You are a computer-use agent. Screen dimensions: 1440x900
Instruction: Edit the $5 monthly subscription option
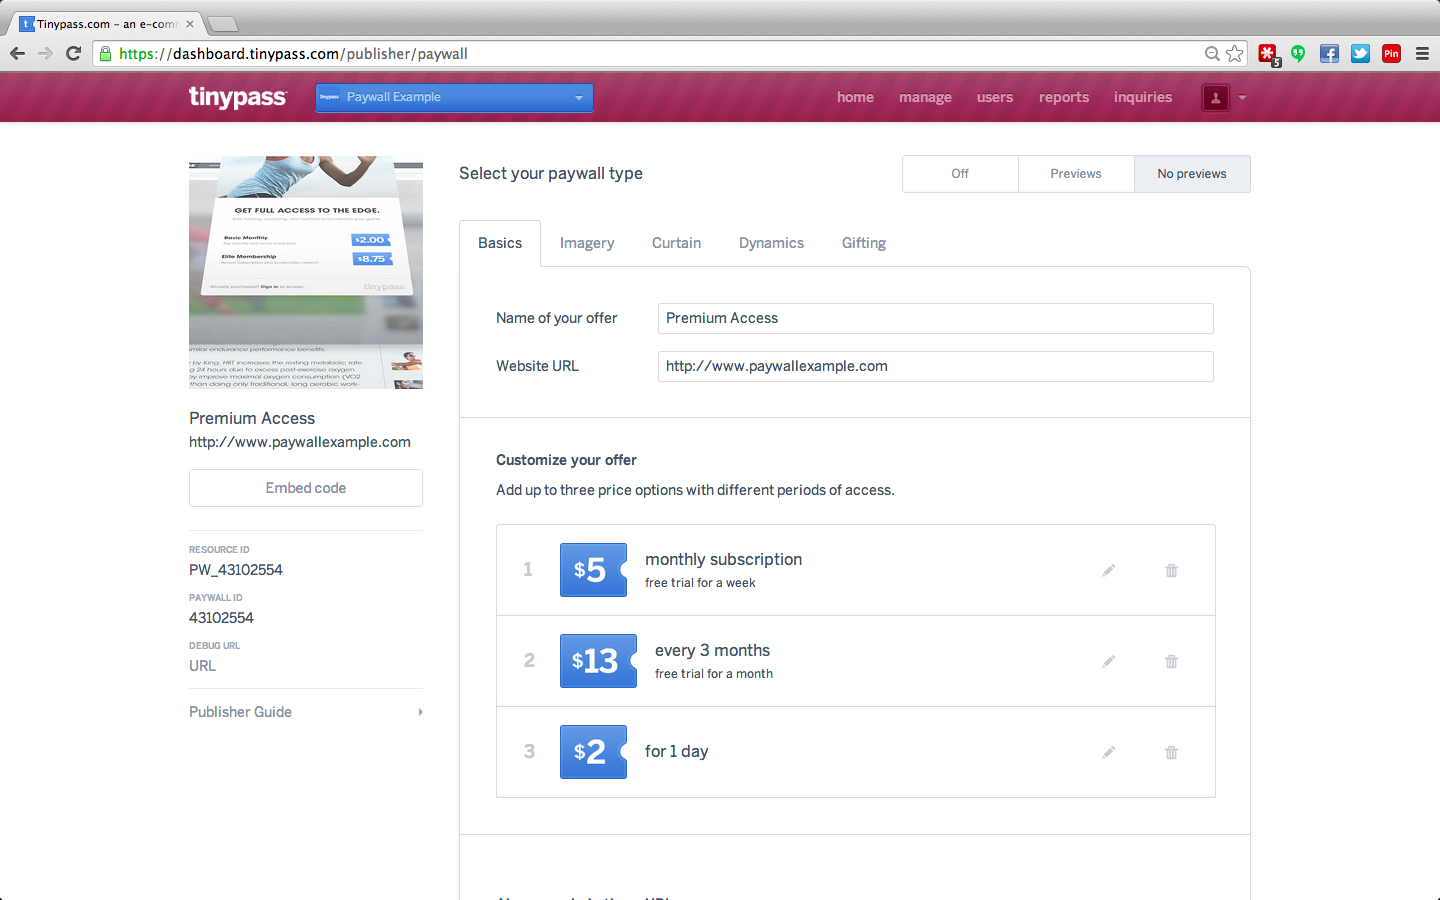(1108, 570)
